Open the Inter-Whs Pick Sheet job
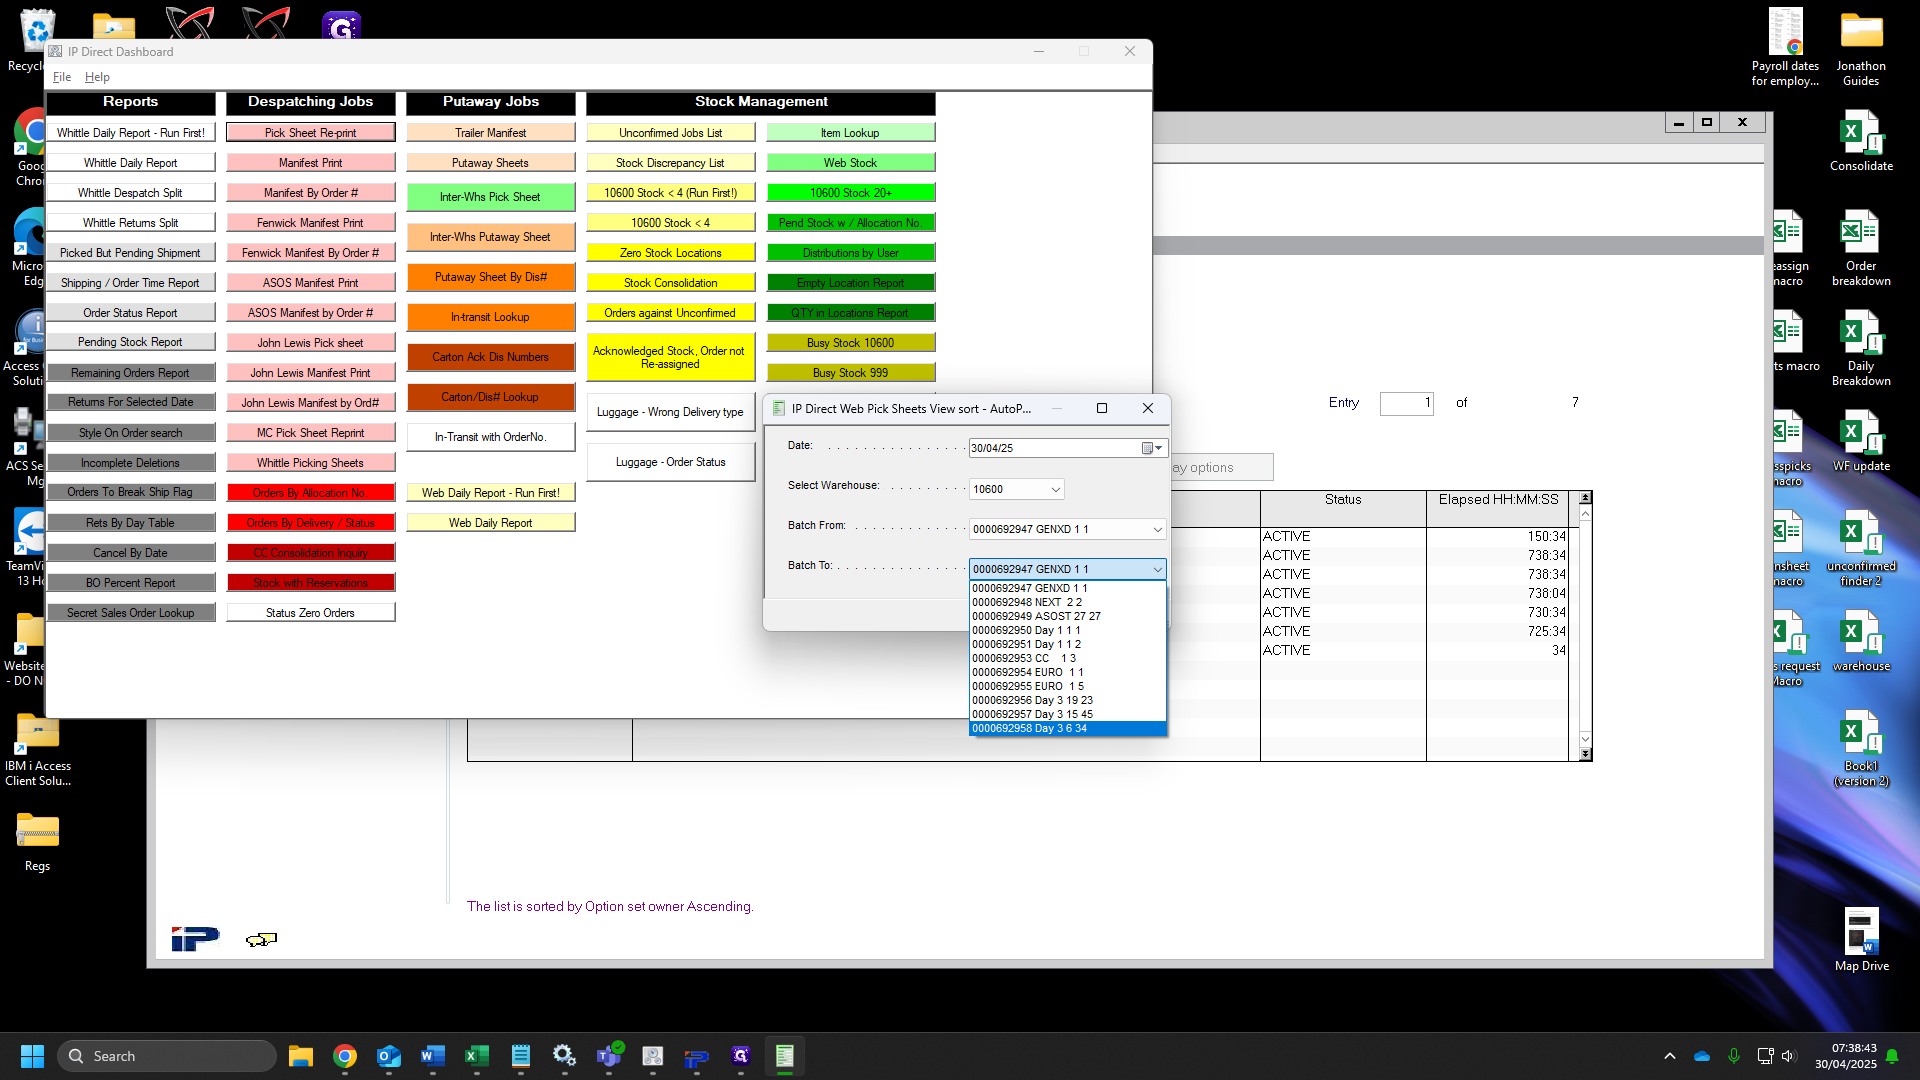 pyautogui.click(x=490, y=197)
